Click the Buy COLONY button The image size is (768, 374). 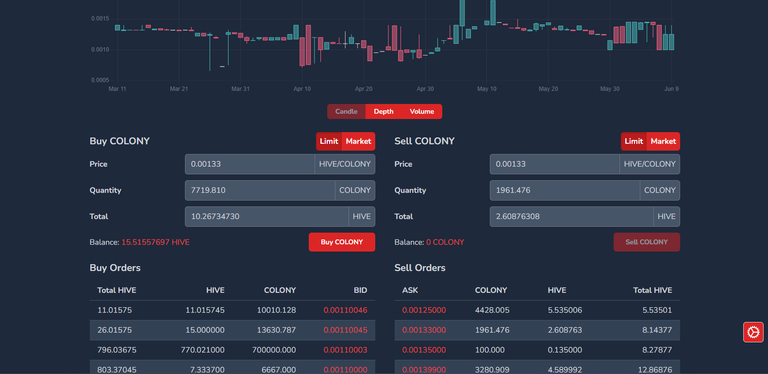342,242
